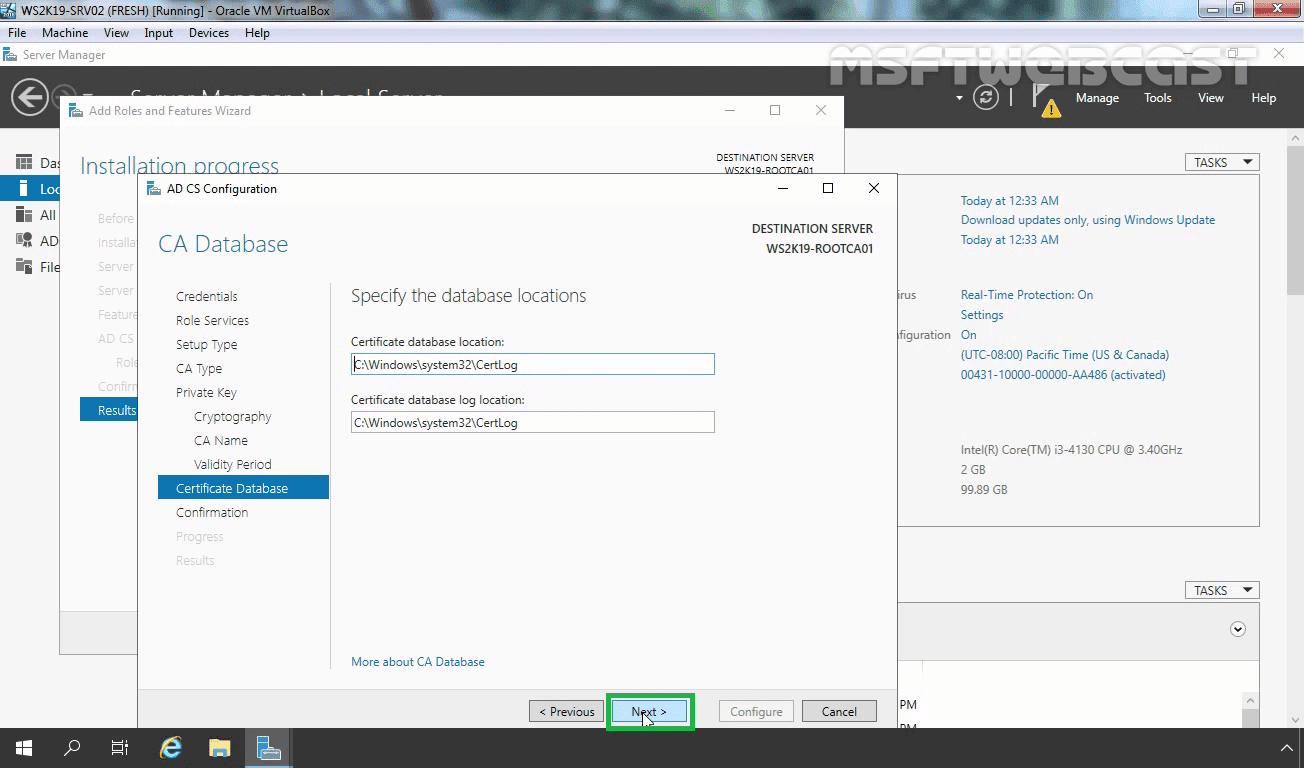This screenshot has height=768, width=1304.
Task: Click first 'Today at 12:33 AM' link
Action: click(x=1010, y=201)
